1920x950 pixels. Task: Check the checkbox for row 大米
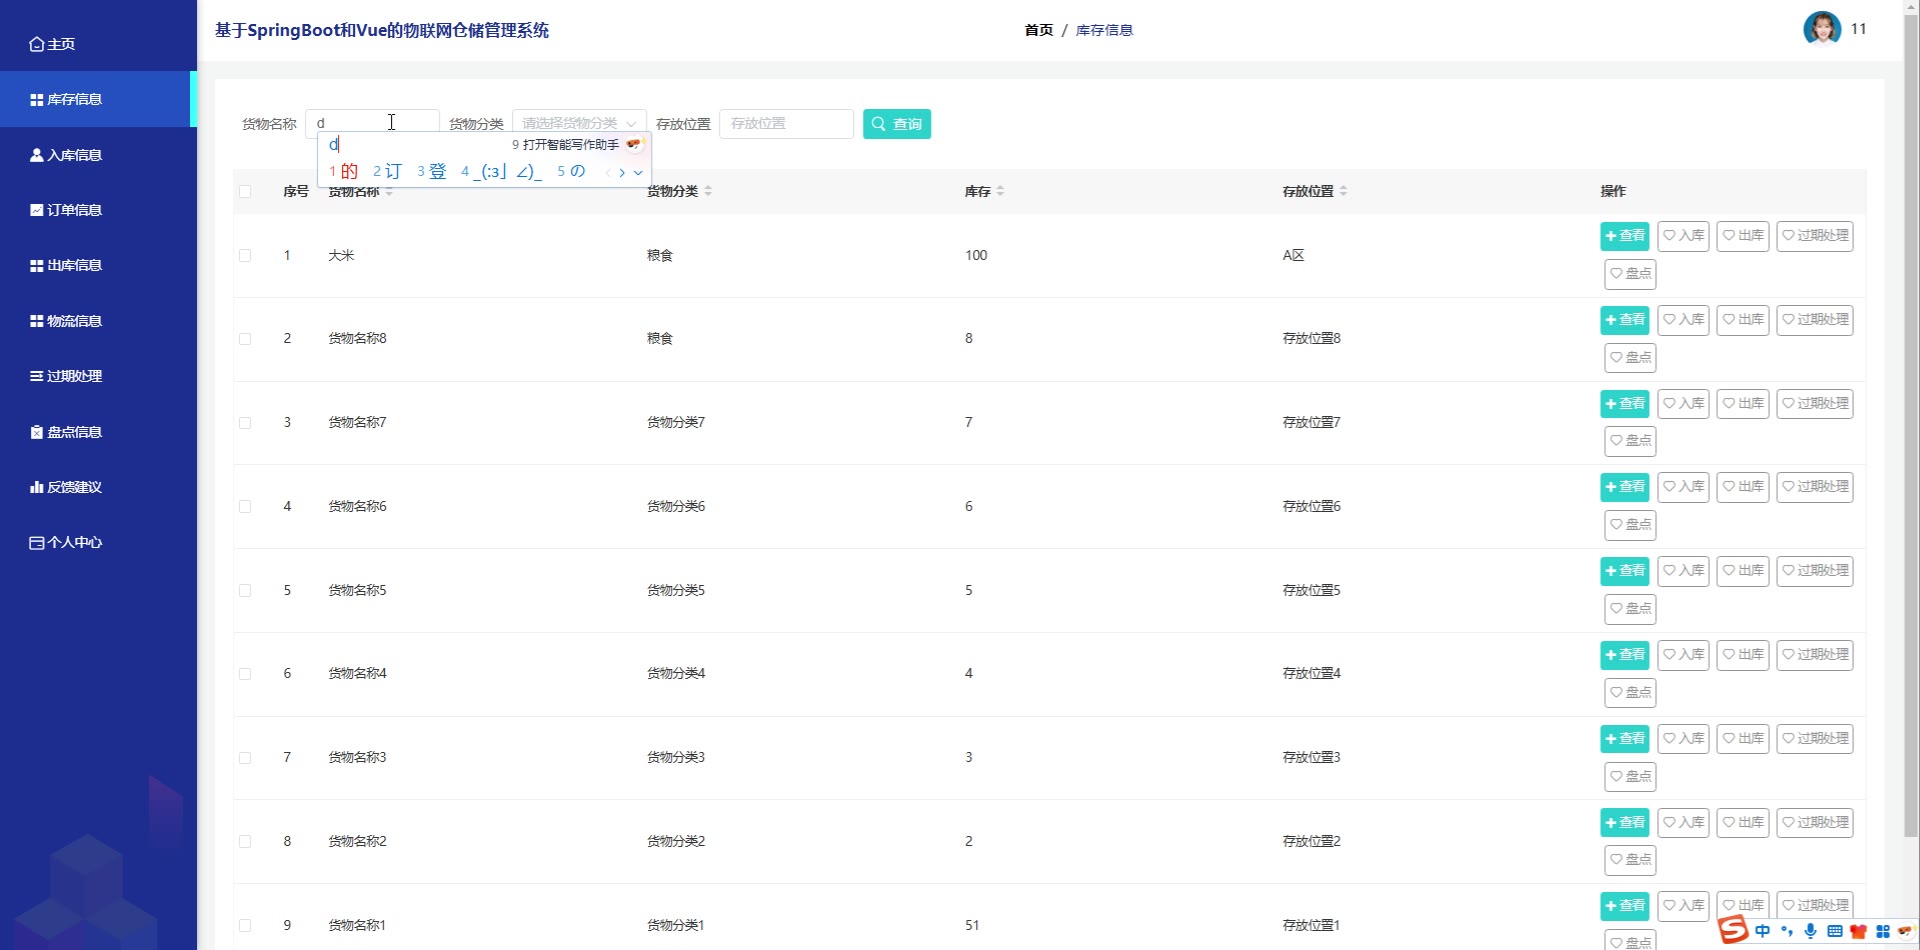245,255
